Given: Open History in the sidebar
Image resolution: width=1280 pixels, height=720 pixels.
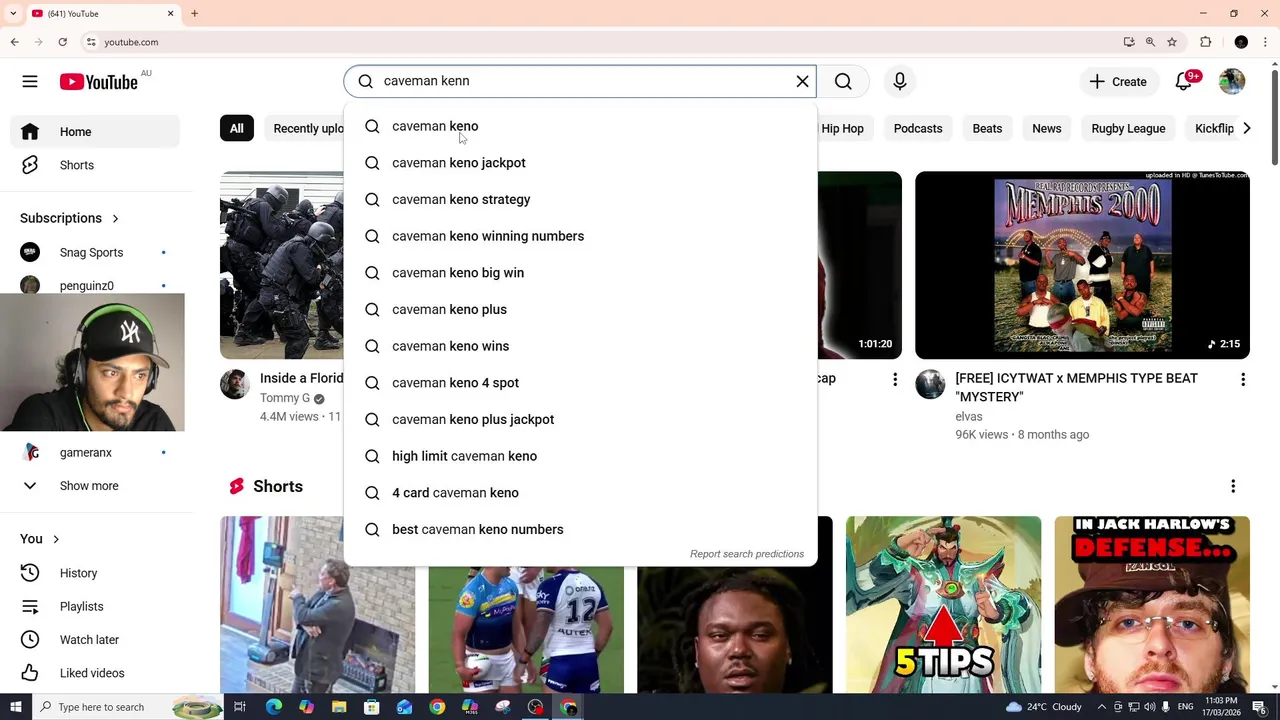Looking at the screenshot, I should [x=96, y=573].
